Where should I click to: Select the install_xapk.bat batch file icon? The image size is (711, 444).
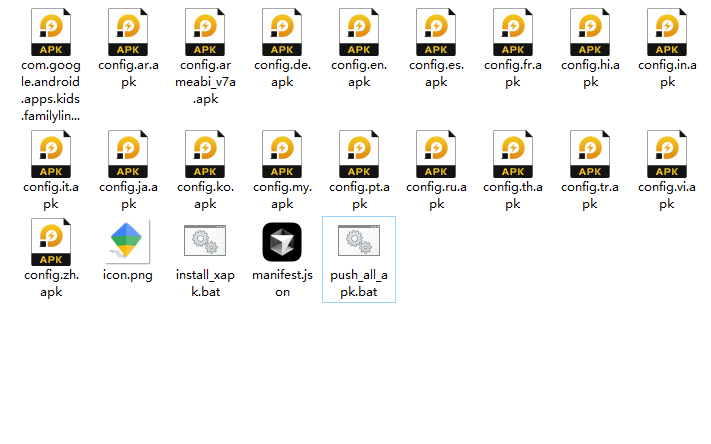[x=205, y=240]
